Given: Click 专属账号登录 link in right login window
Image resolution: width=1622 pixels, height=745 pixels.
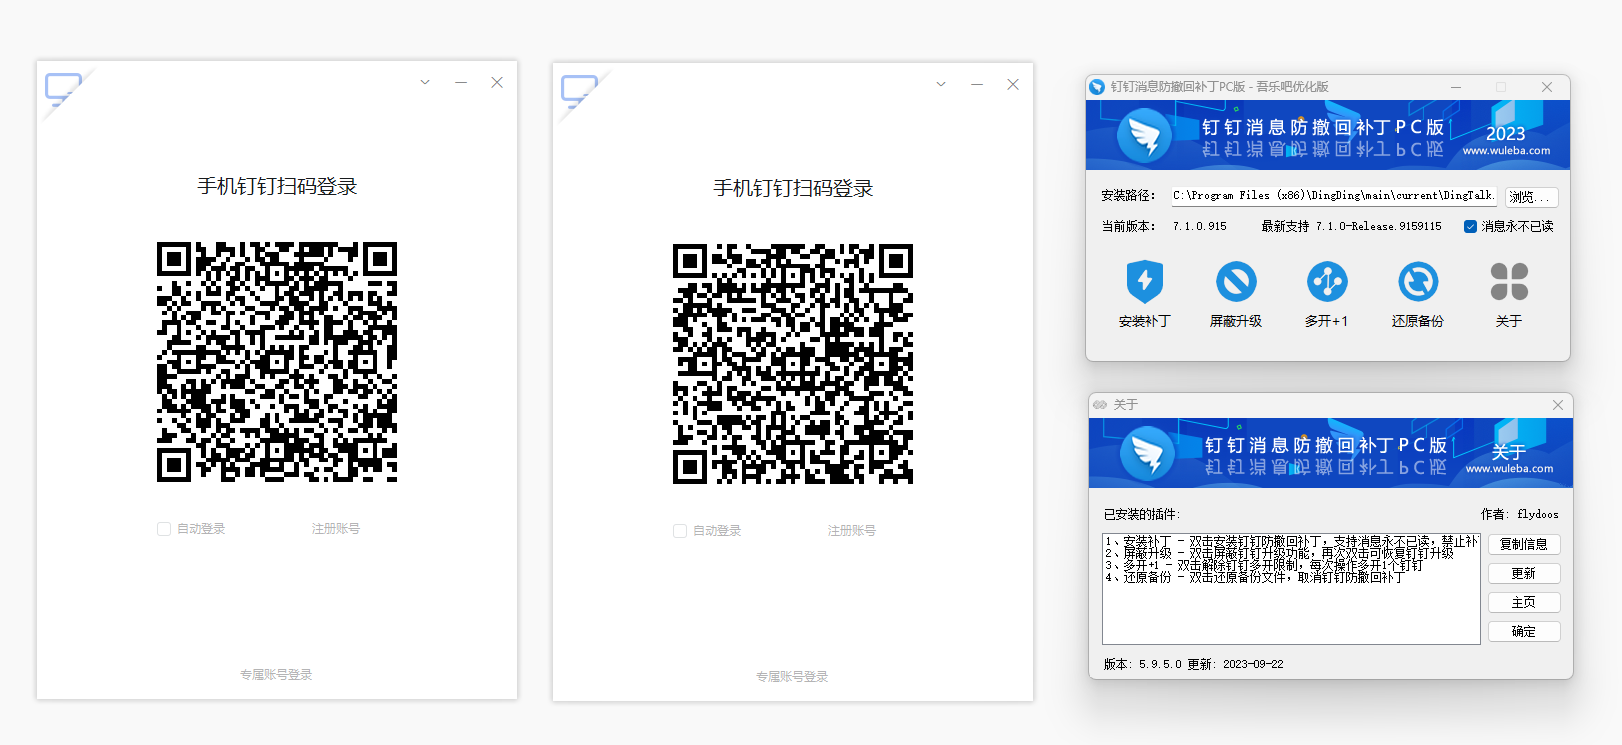Looking at the screenshot, I should click(792, 677).
